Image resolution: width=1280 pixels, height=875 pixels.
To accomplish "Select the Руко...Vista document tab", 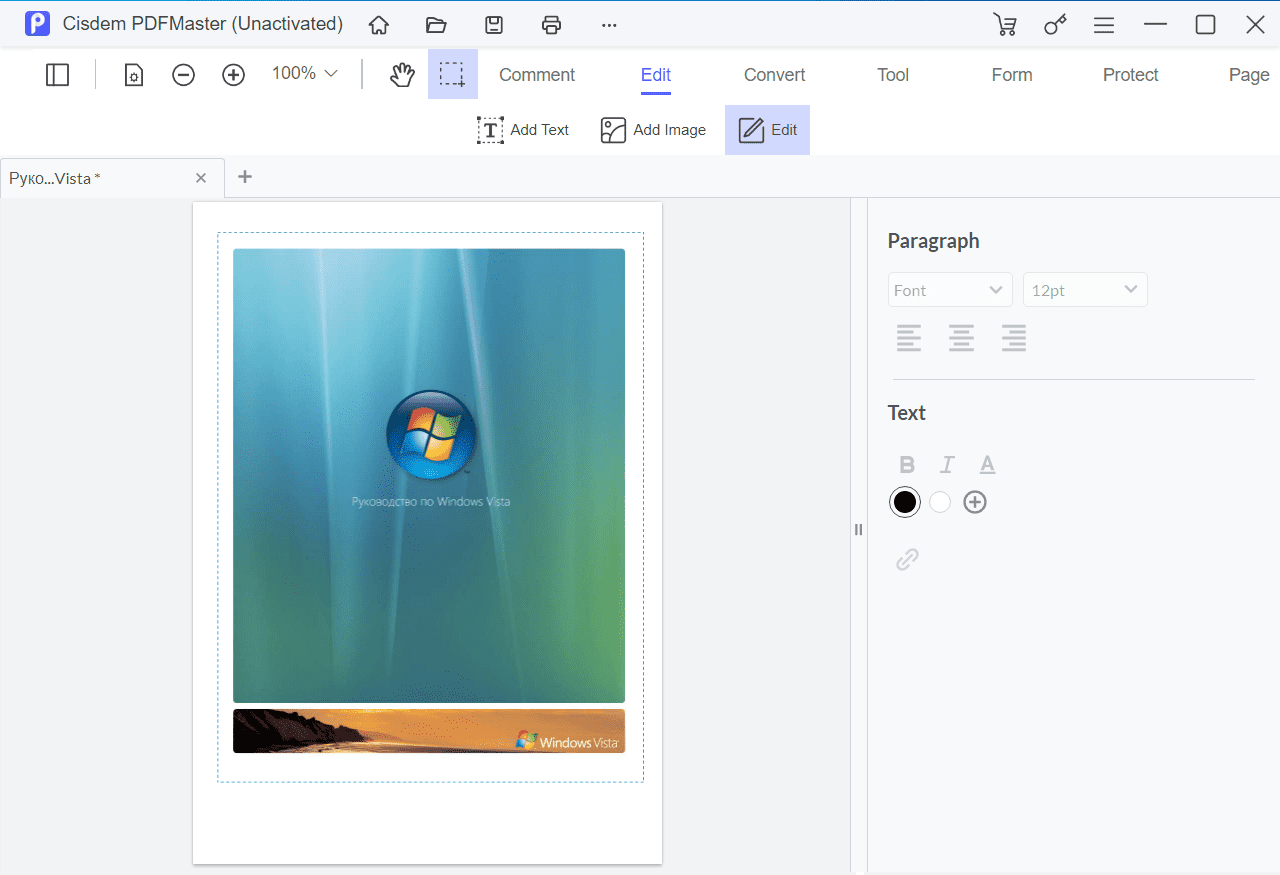I will tap(112, 178).
